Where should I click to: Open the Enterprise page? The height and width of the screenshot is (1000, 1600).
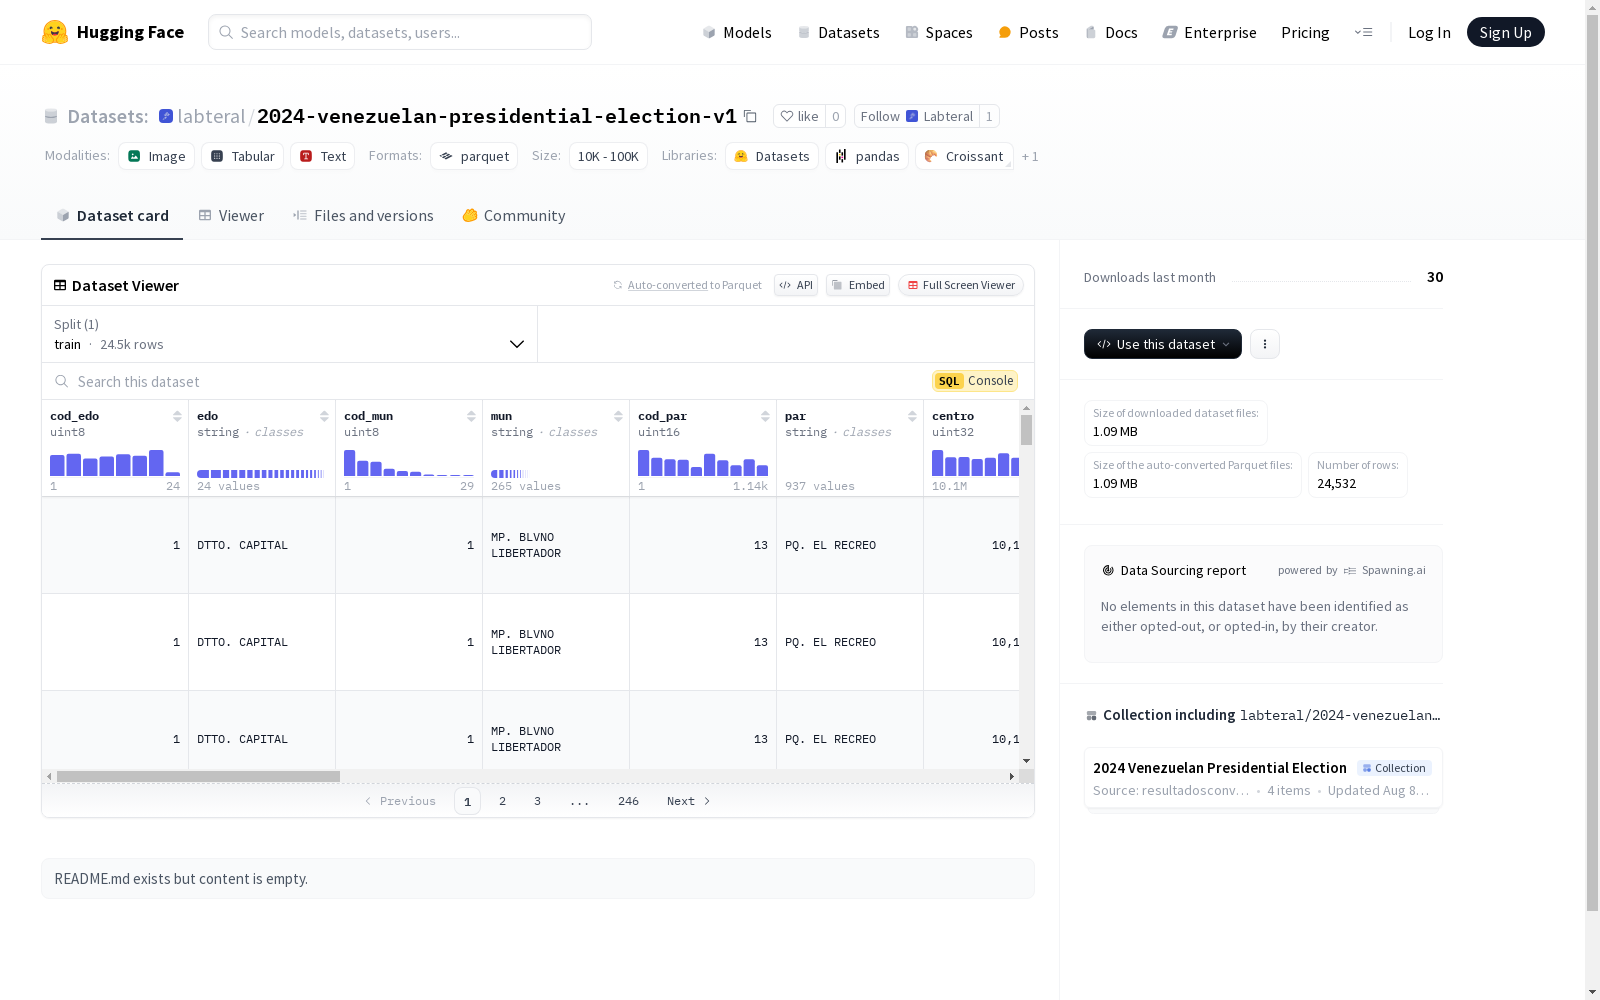point(1209,32)
